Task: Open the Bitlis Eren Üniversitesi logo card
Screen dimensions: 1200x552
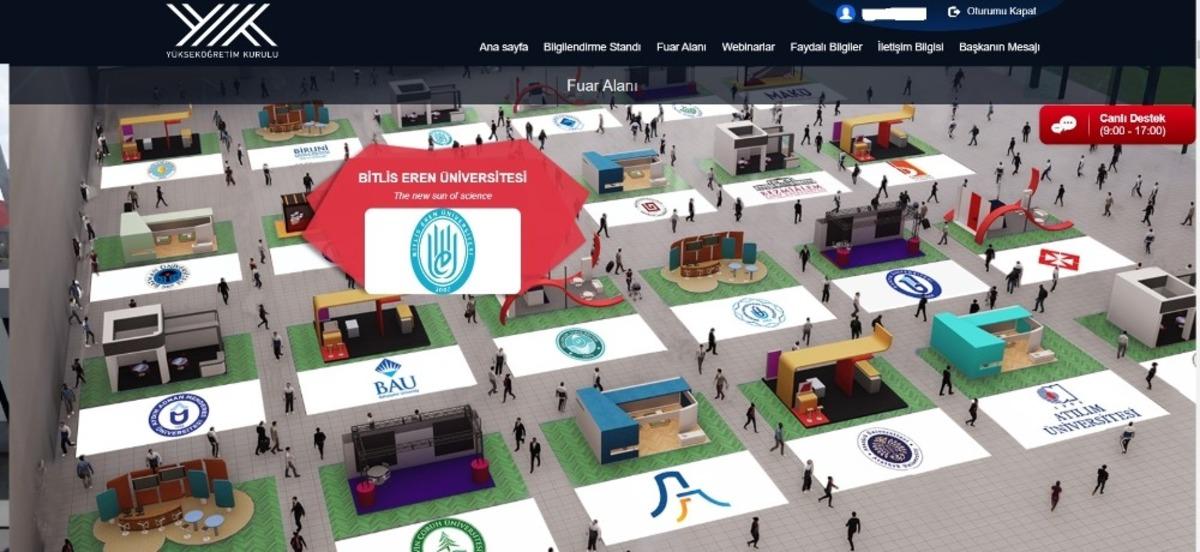Action: (442, 251)
